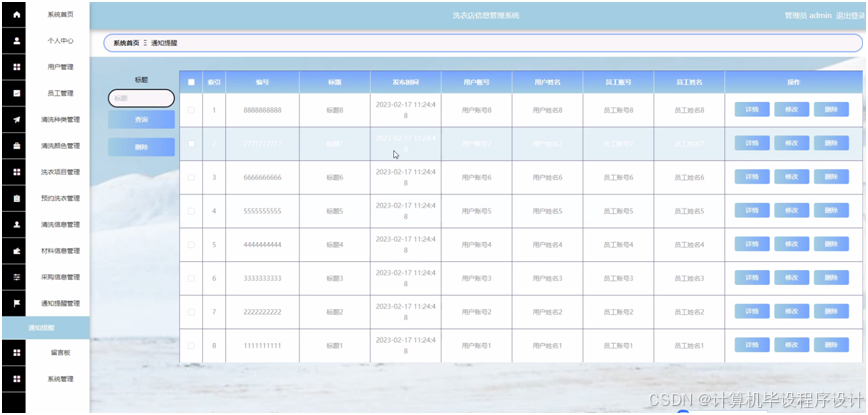
Task: Open 详情 for row 标题2
Action: [752, 312]
